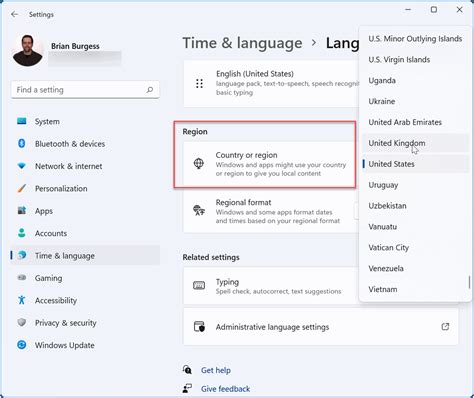The image size is (474, 398).
Task: Open Network & internet in the sidebar
Action: [85, 166]
